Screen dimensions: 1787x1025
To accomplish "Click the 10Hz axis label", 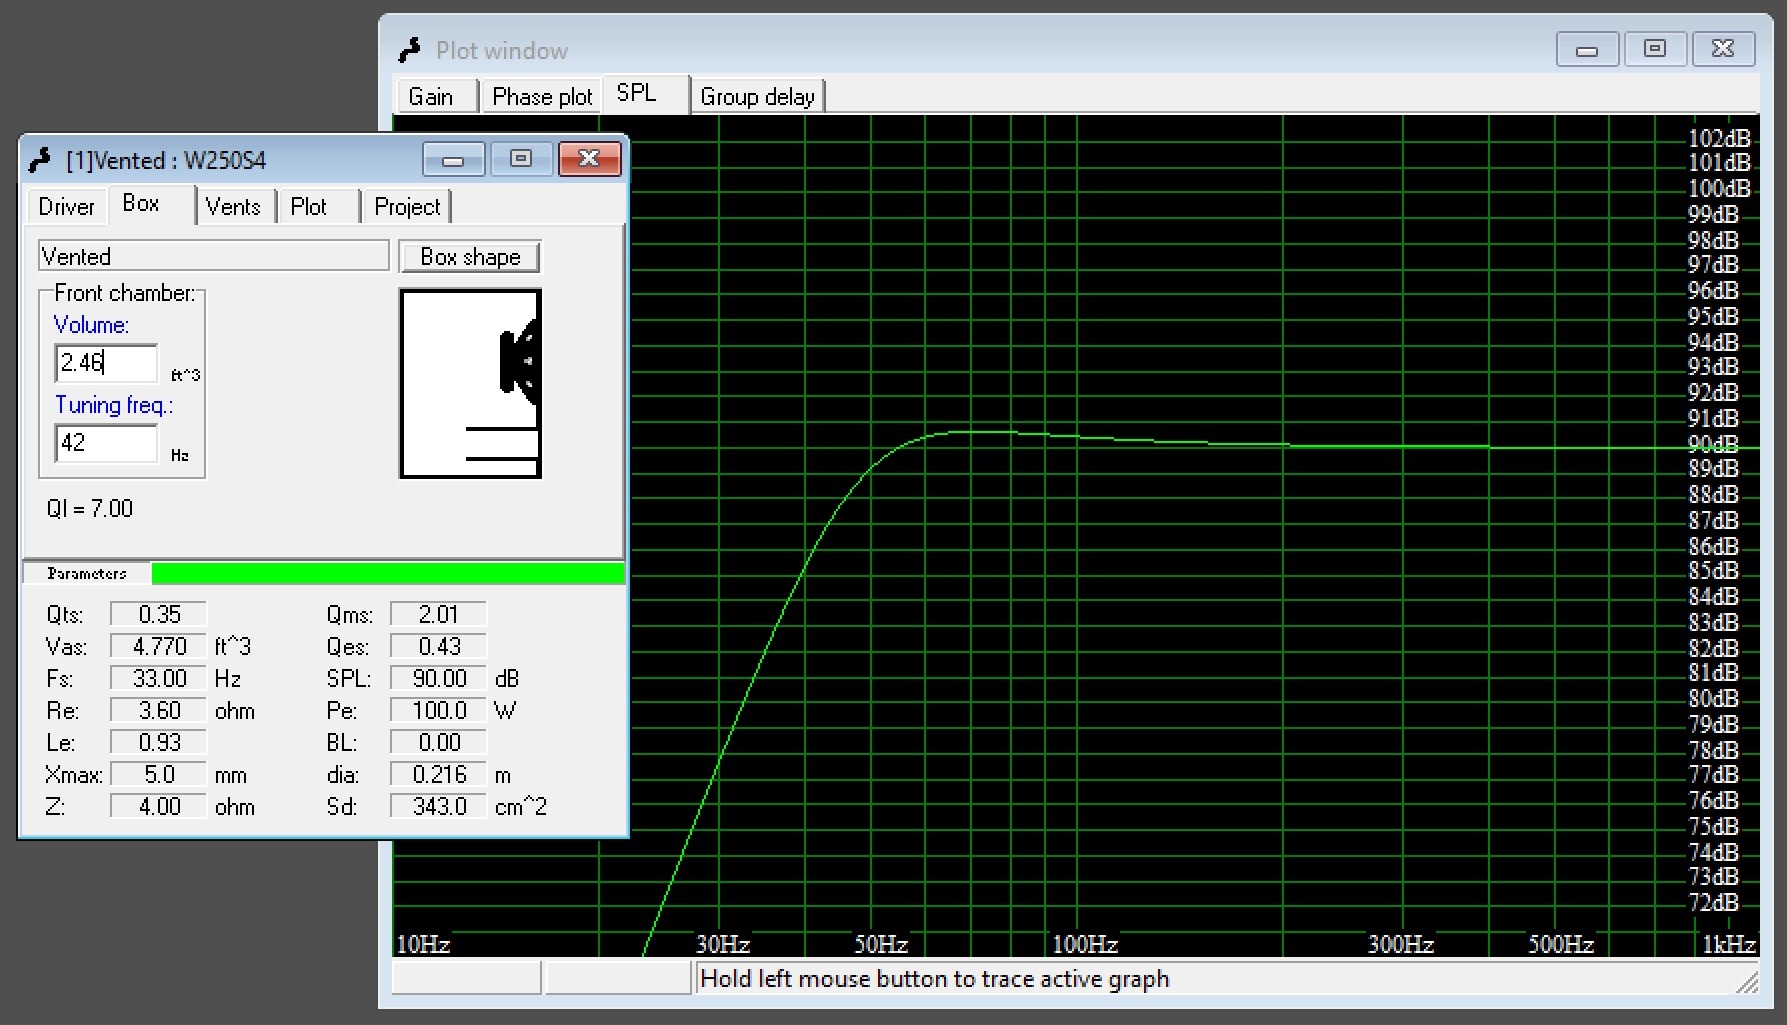I will (x=423, y=944).
